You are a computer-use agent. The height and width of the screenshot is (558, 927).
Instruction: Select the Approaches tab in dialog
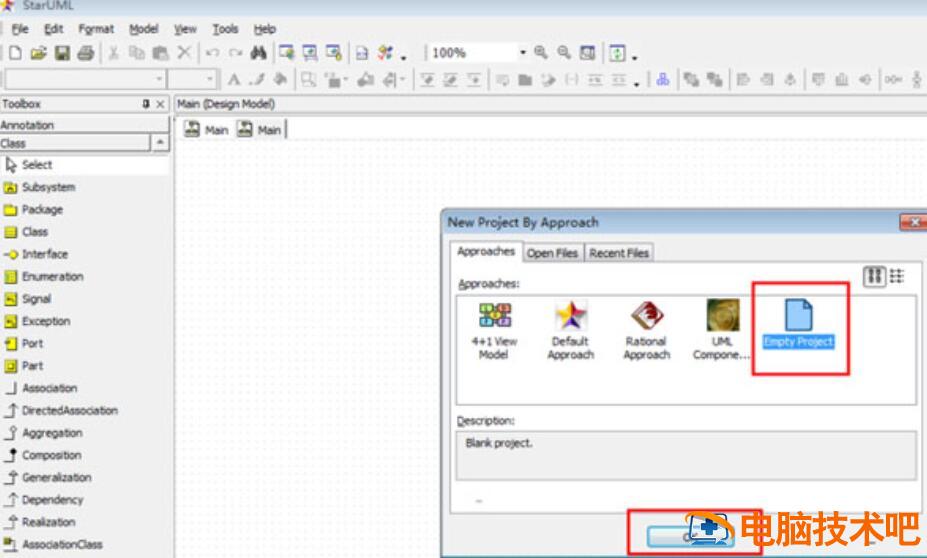click(486, 251)
